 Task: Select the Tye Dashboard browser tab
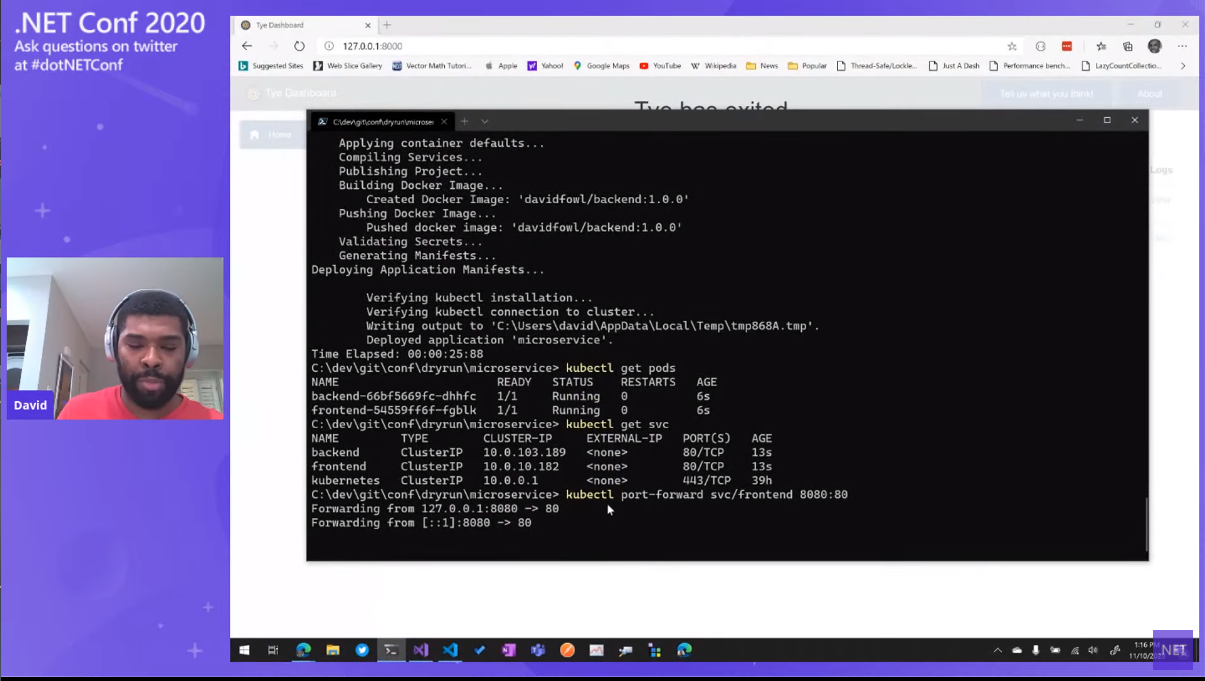[x=304, y=25]
